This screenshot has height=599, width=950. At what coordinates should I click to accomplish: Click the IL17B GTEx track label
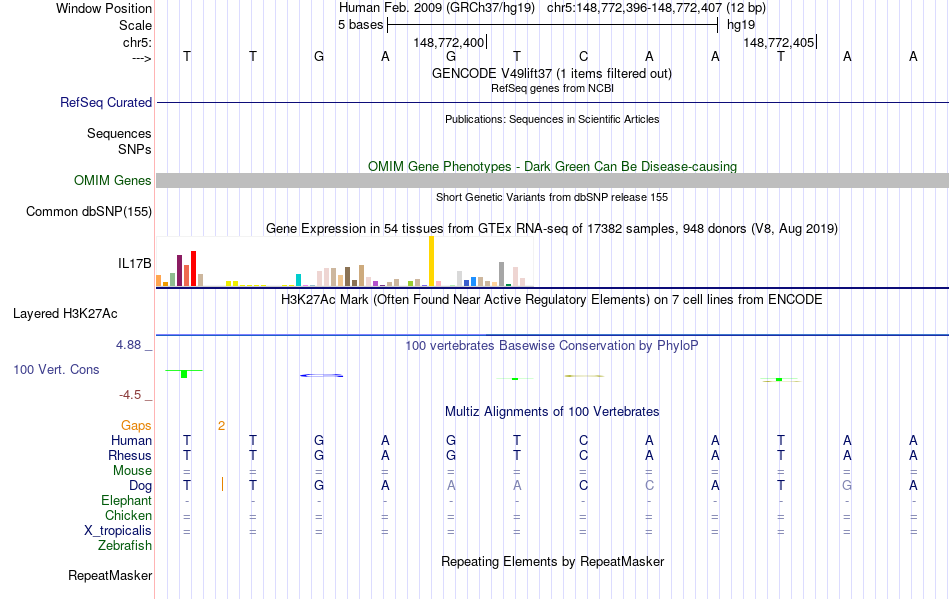[135, 263]
